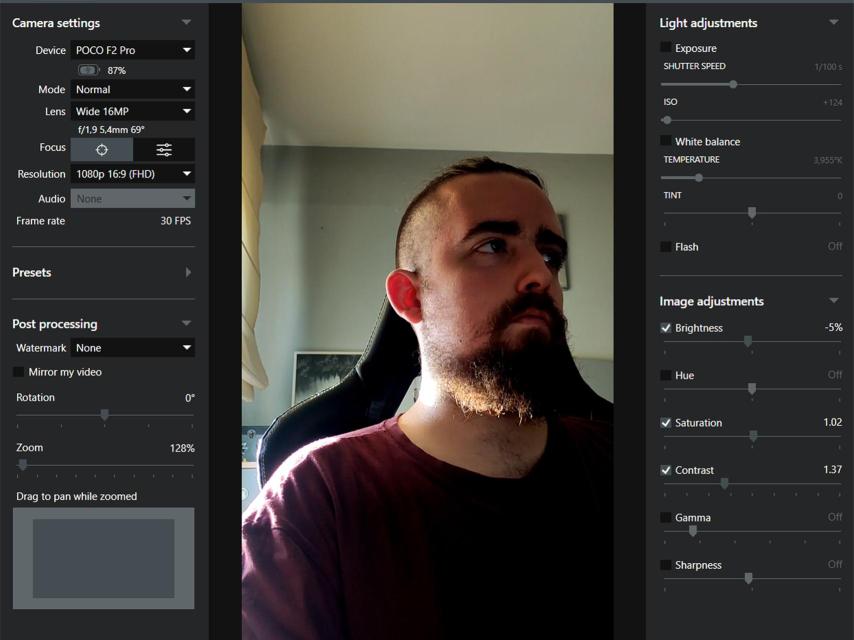Image resolution: width=854 pixels, height=640 pixels.
Task: Select the auto focus crosshair icon
Action: (x=101, y=149)
